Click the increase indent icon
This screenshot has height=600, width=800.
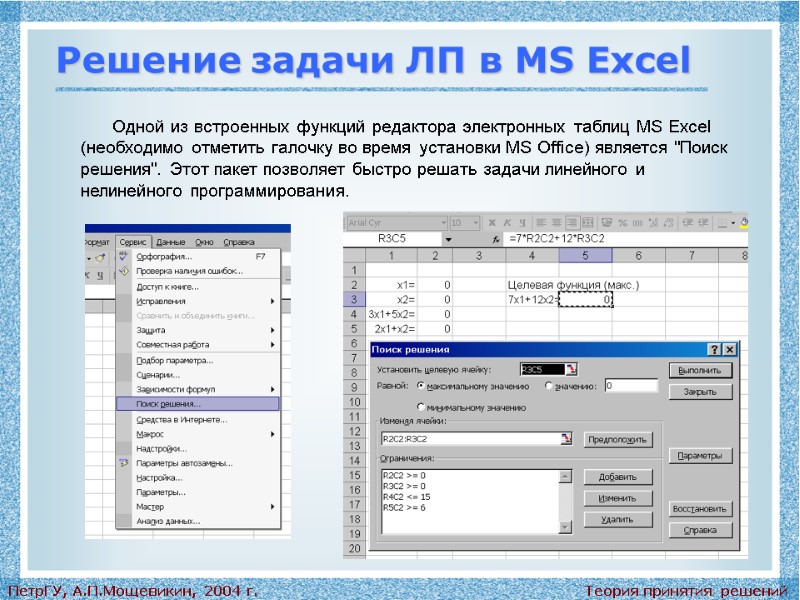[704, 222]
